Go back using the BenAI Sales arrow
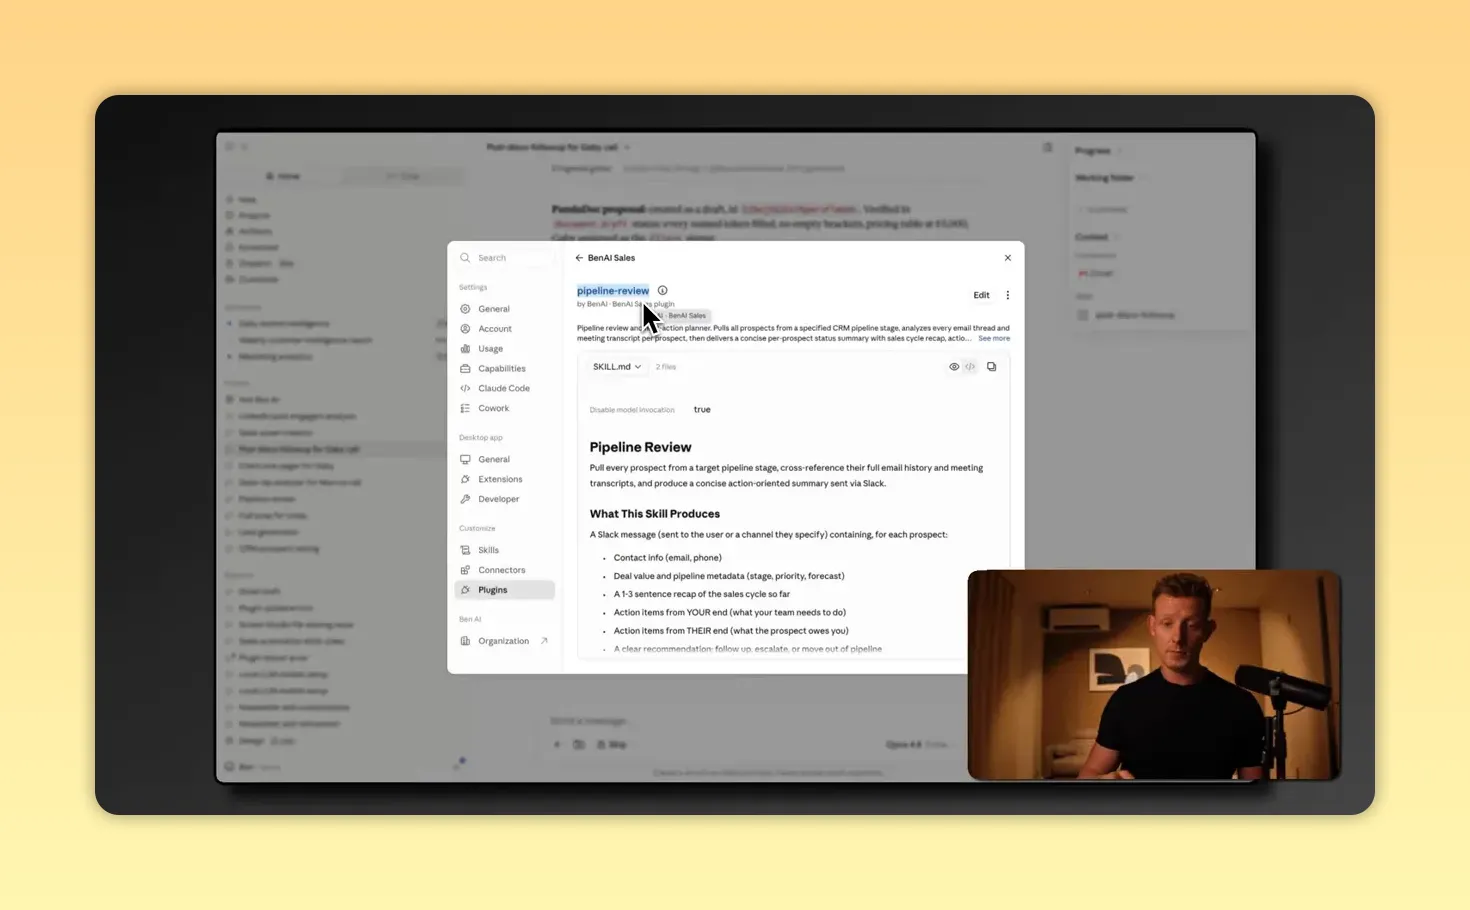 pos(579,258)
